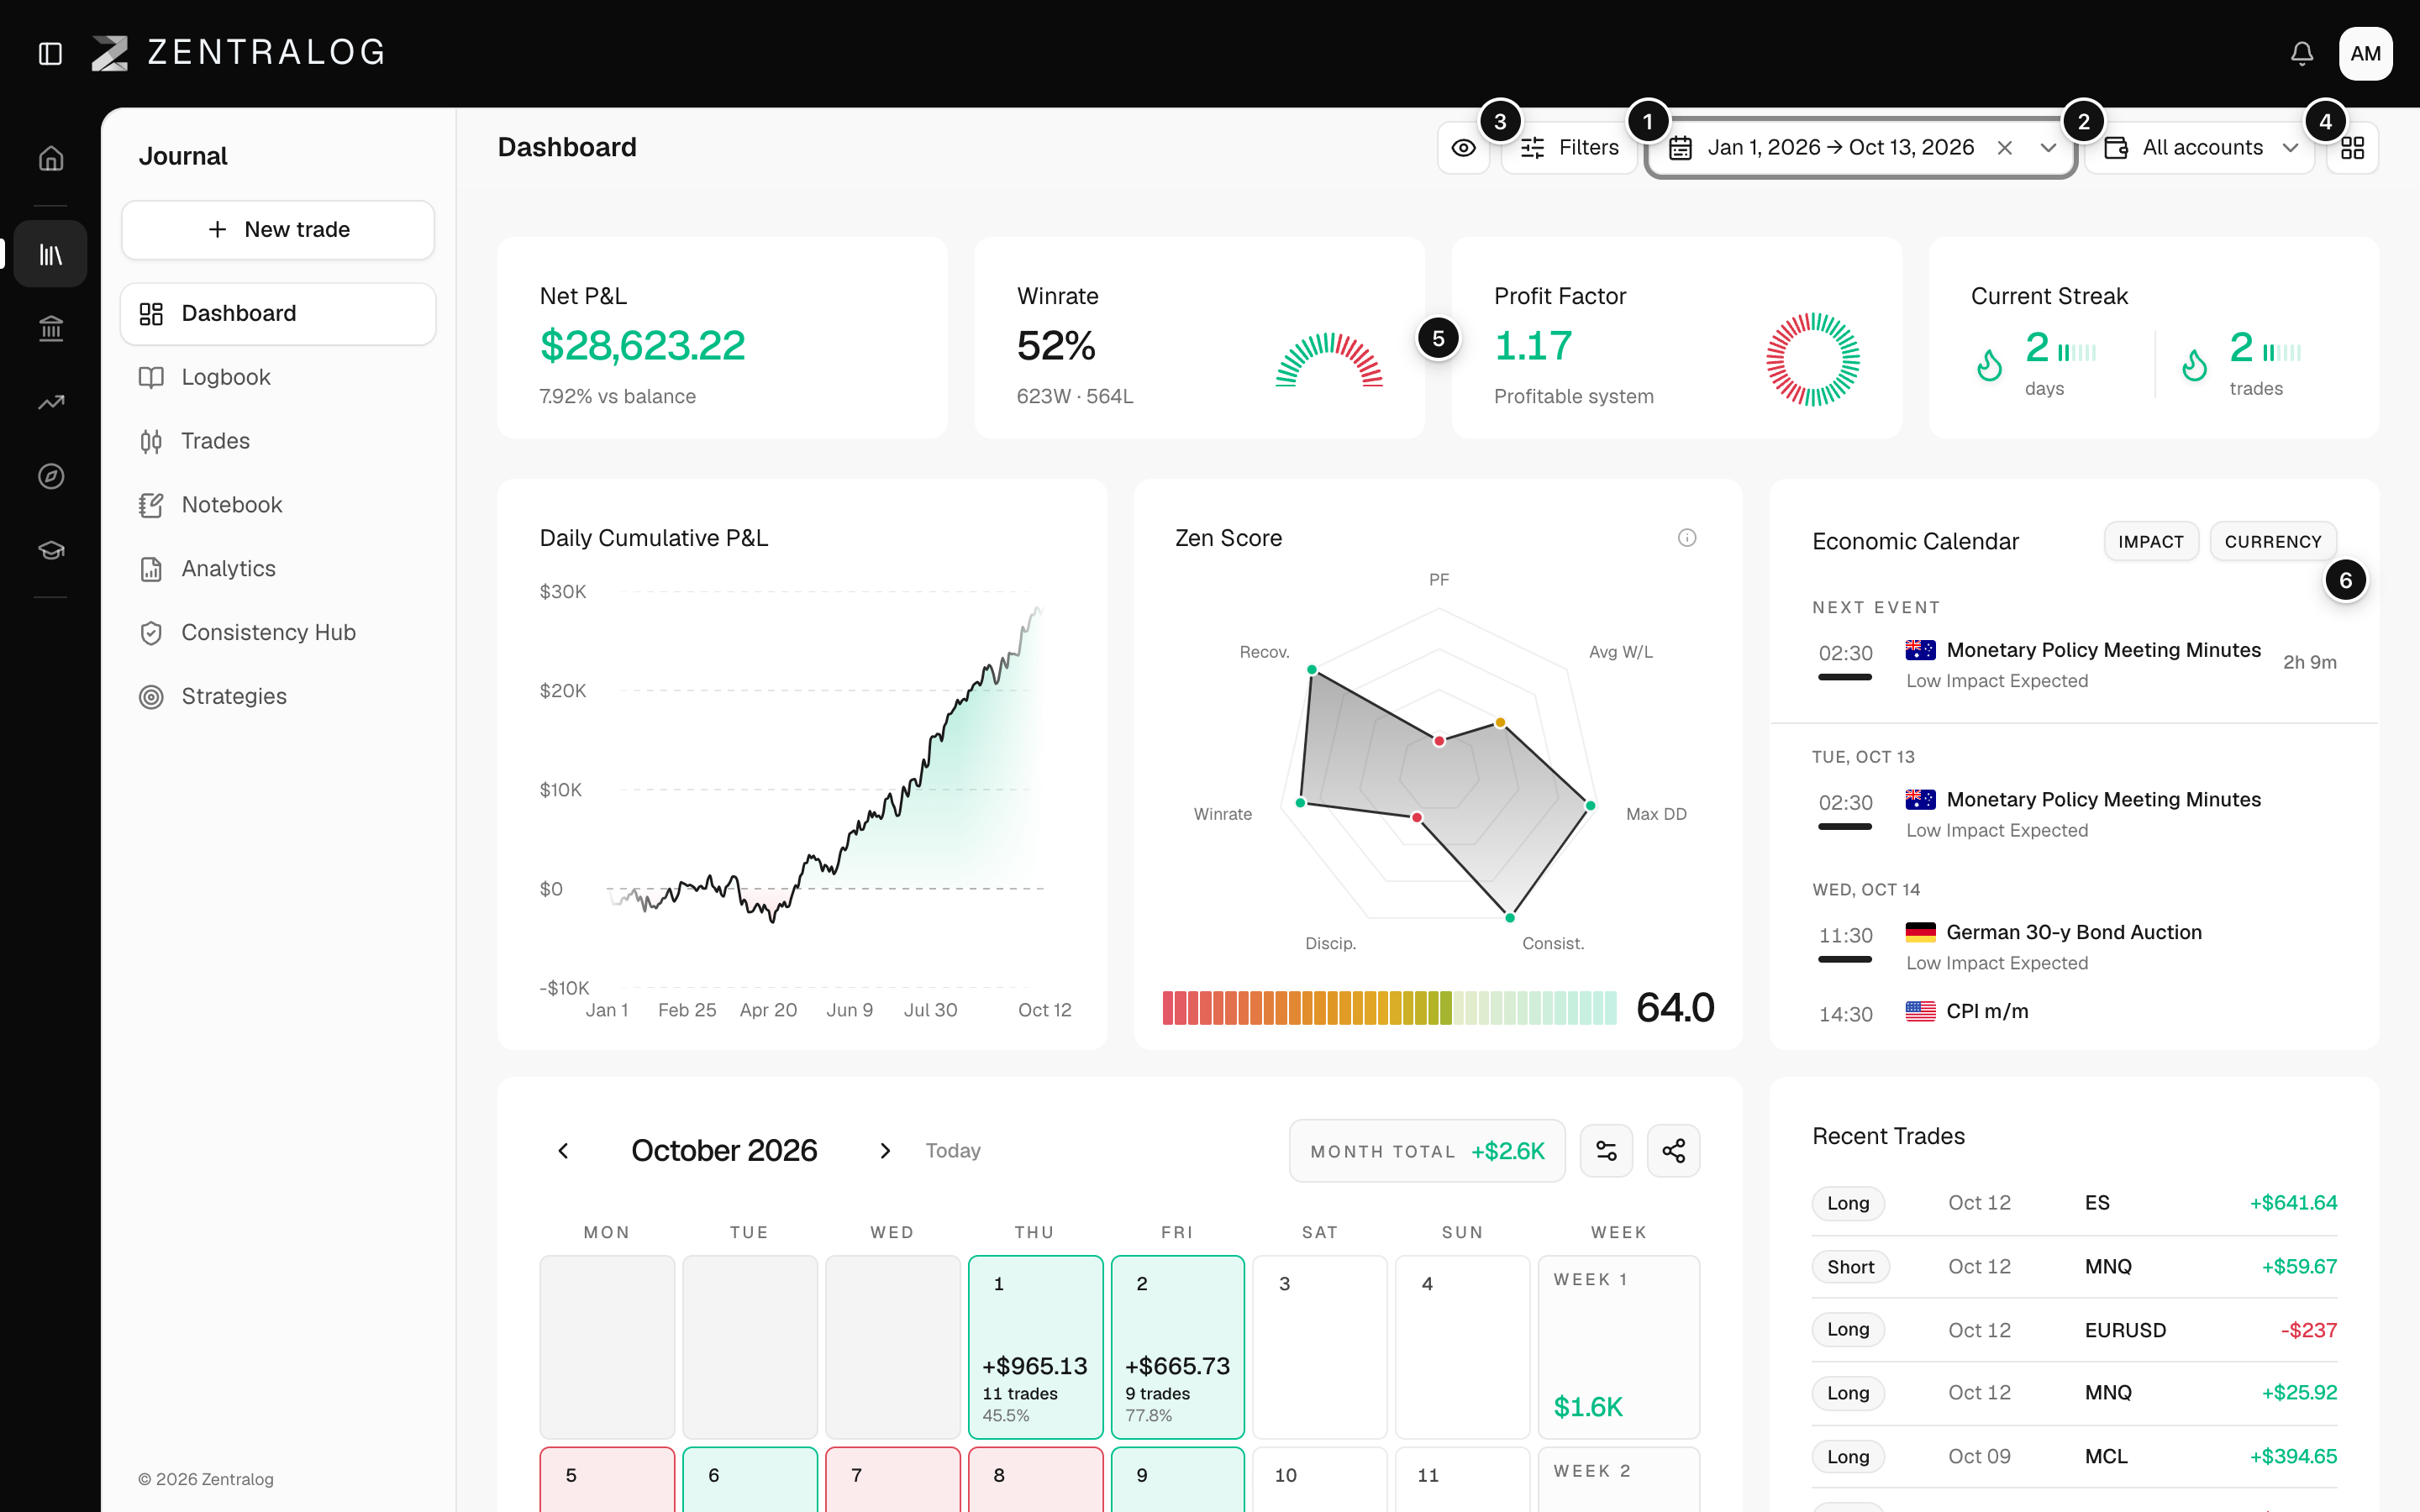Viewport: 2420px width, 1512px height.
Task: Click the Zen Score color bar
Action: click(x=1389, y=1008)
